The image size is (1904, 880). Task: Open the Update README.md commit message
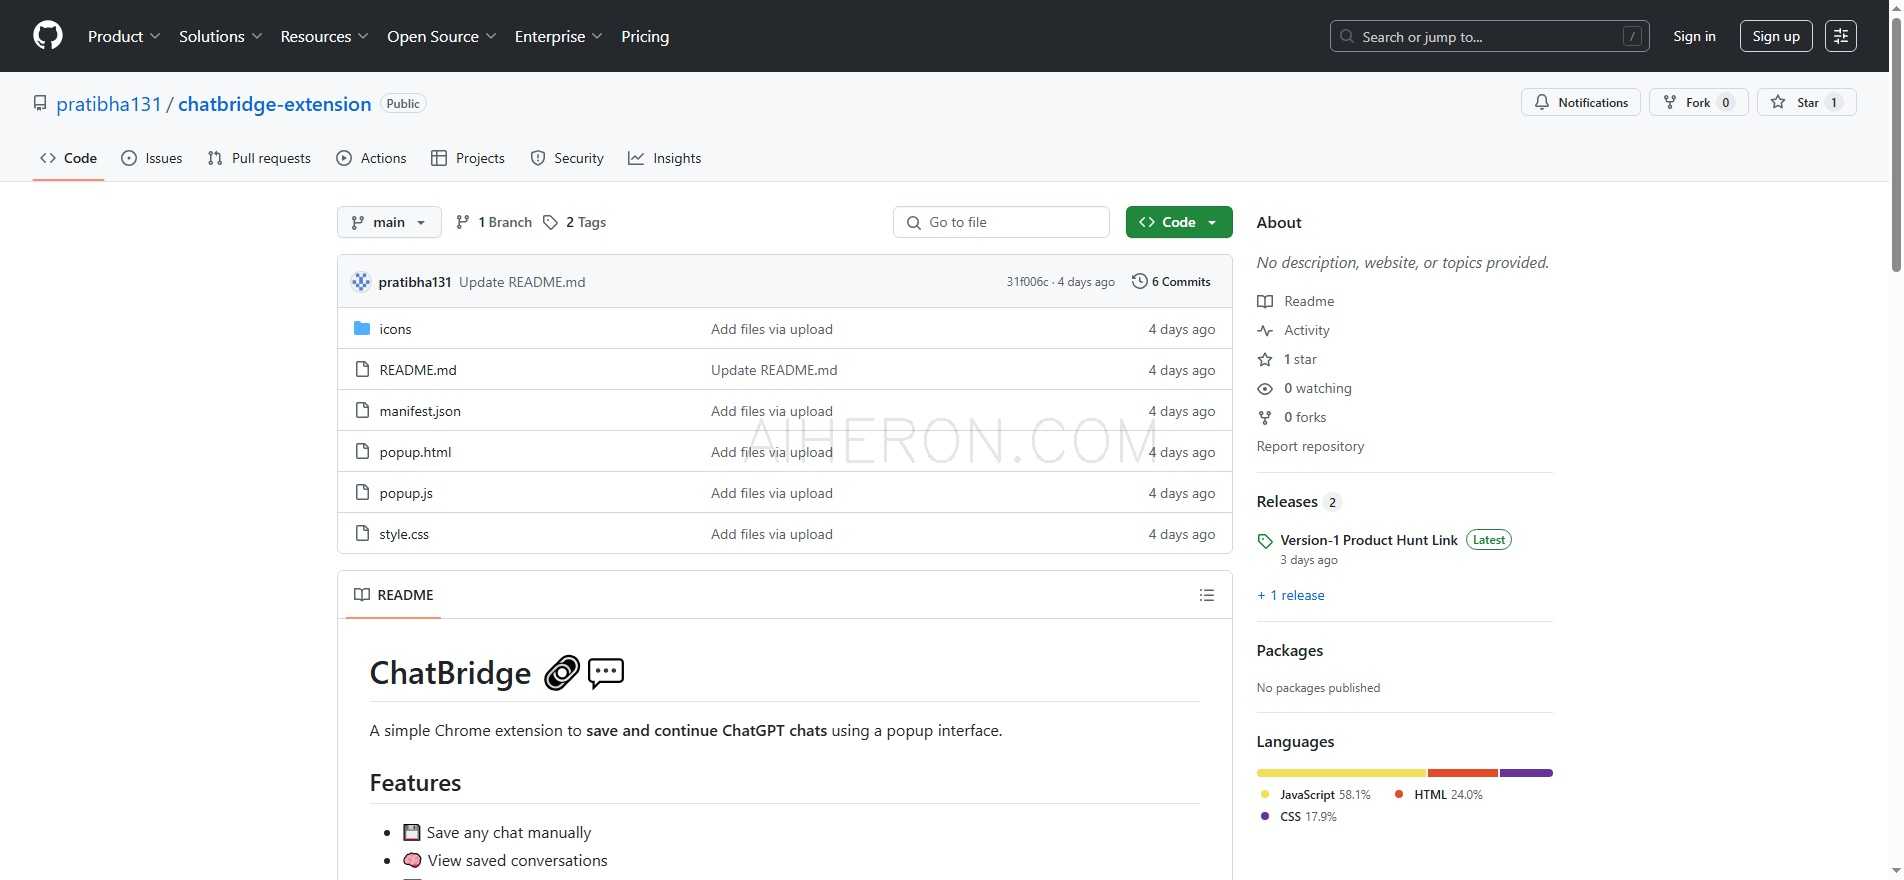tap(522, 282)
